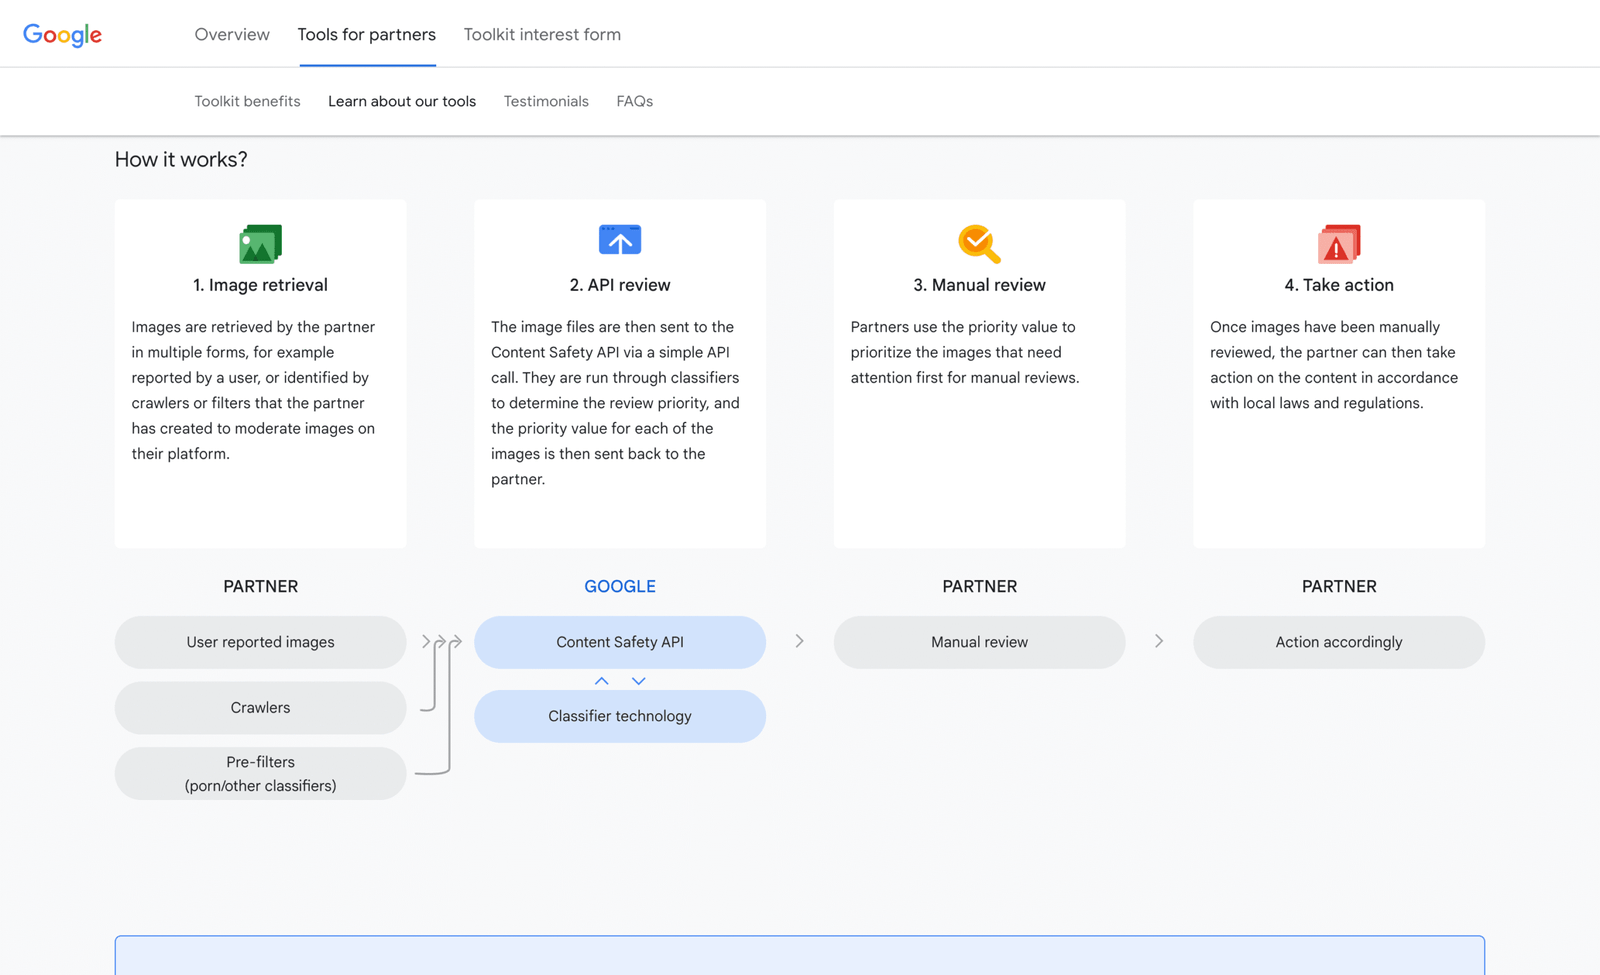Click the Action accordingly pill
Viewport: 1600px width, 975px height.
pos(1339,642)
